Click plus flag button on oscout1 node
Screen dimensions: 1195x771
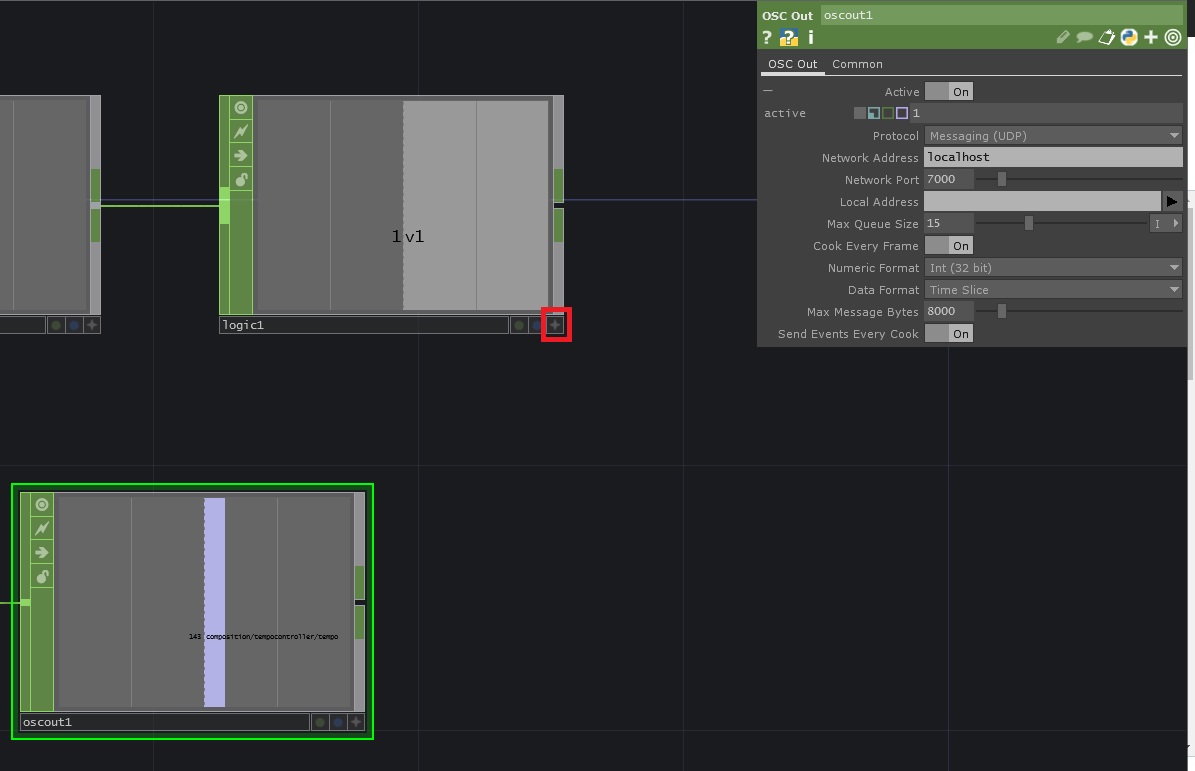(356, 722)
